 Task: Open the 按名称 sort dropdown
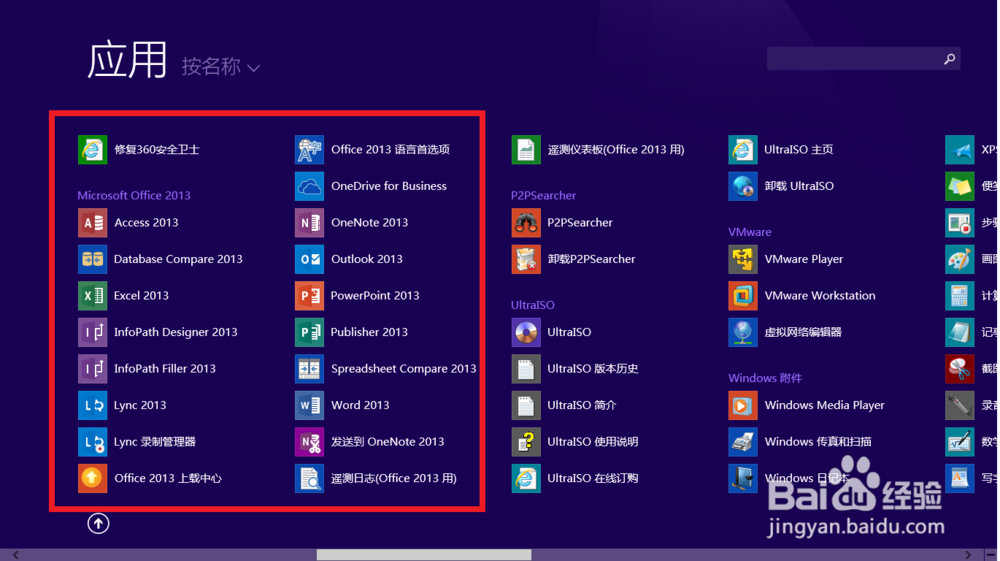221,66
